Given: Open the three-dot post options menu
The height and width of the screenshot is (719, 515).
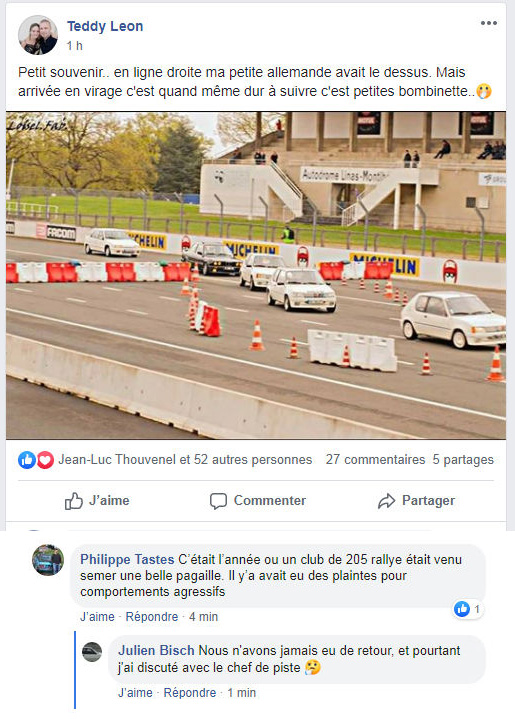Looking at the screenshot, I should pos(488,23).
